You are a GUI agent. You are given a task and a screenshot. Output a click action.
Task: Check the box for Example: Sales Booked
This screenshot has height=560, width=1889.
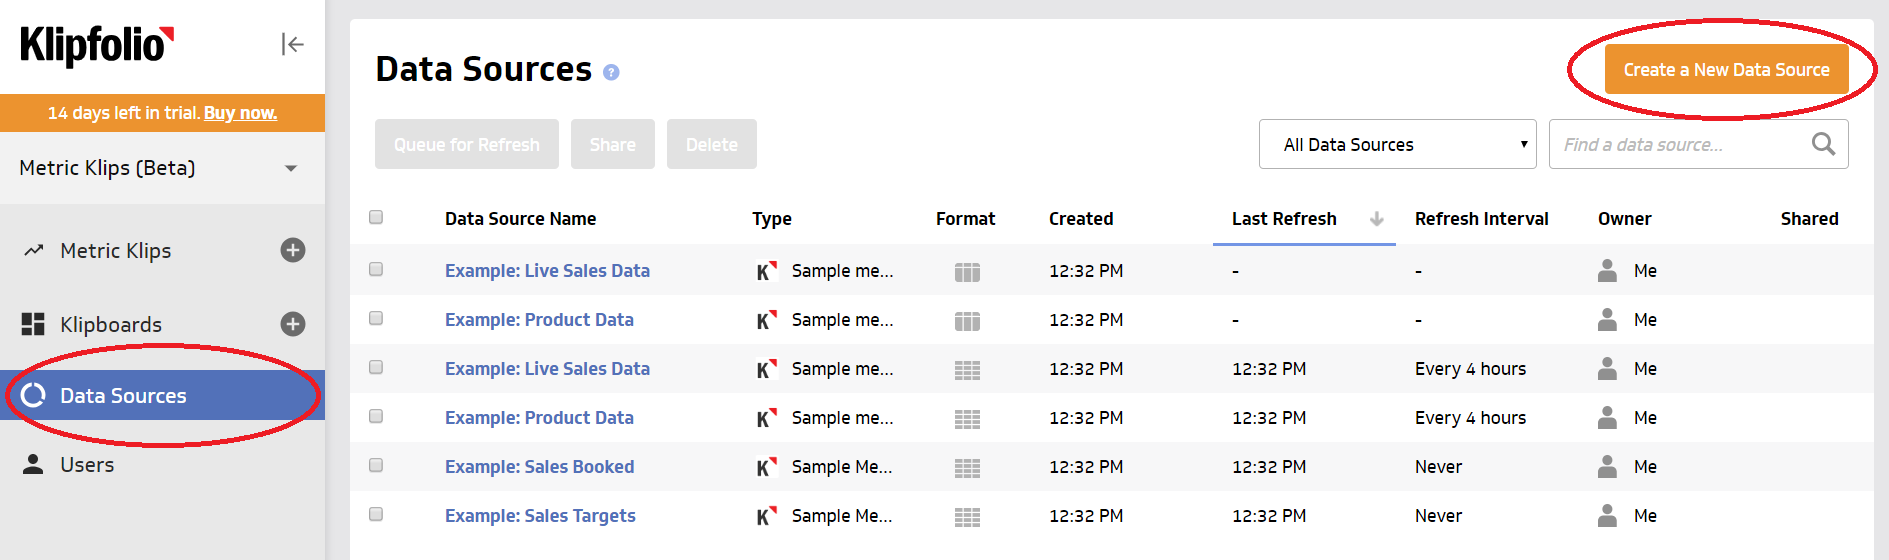(376, 465)
